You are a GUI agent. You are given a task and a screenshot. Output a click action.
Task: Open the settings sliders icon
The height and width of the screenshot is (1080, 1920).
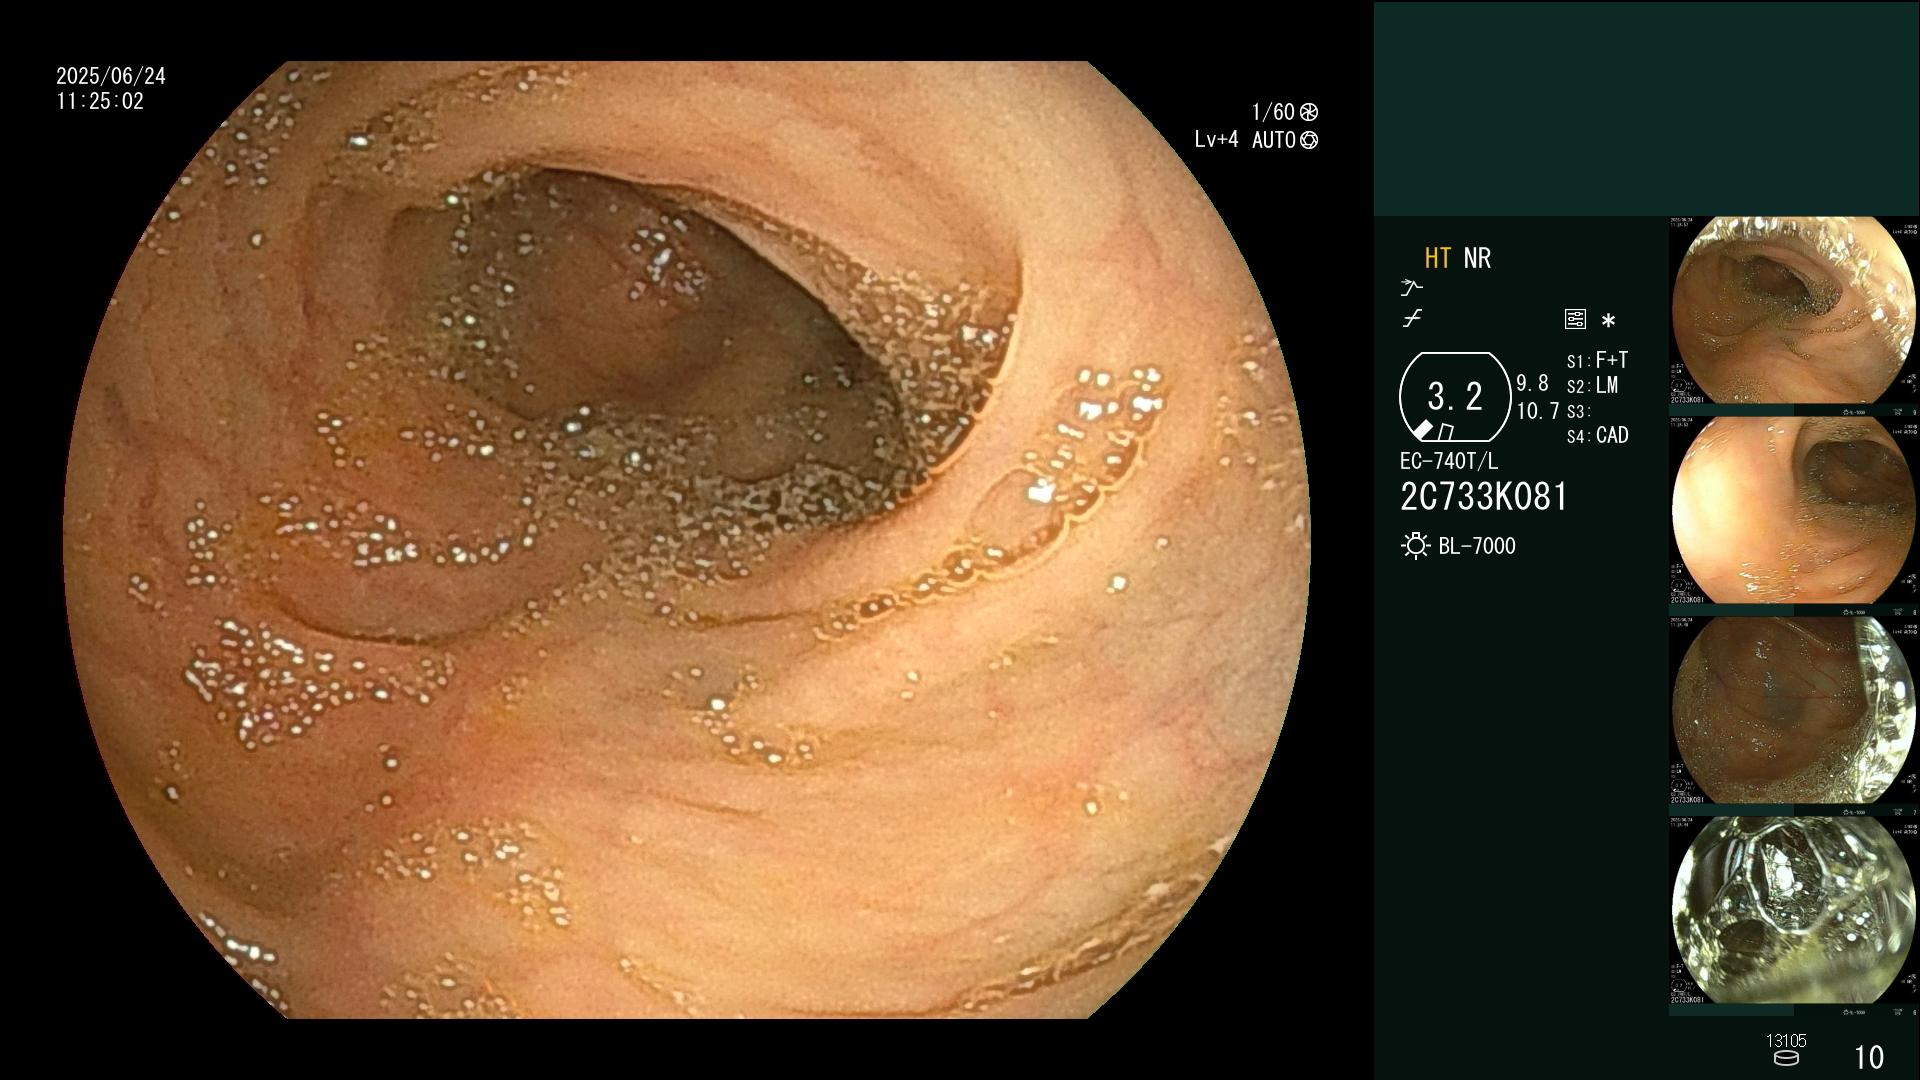tap(1575, 319)
